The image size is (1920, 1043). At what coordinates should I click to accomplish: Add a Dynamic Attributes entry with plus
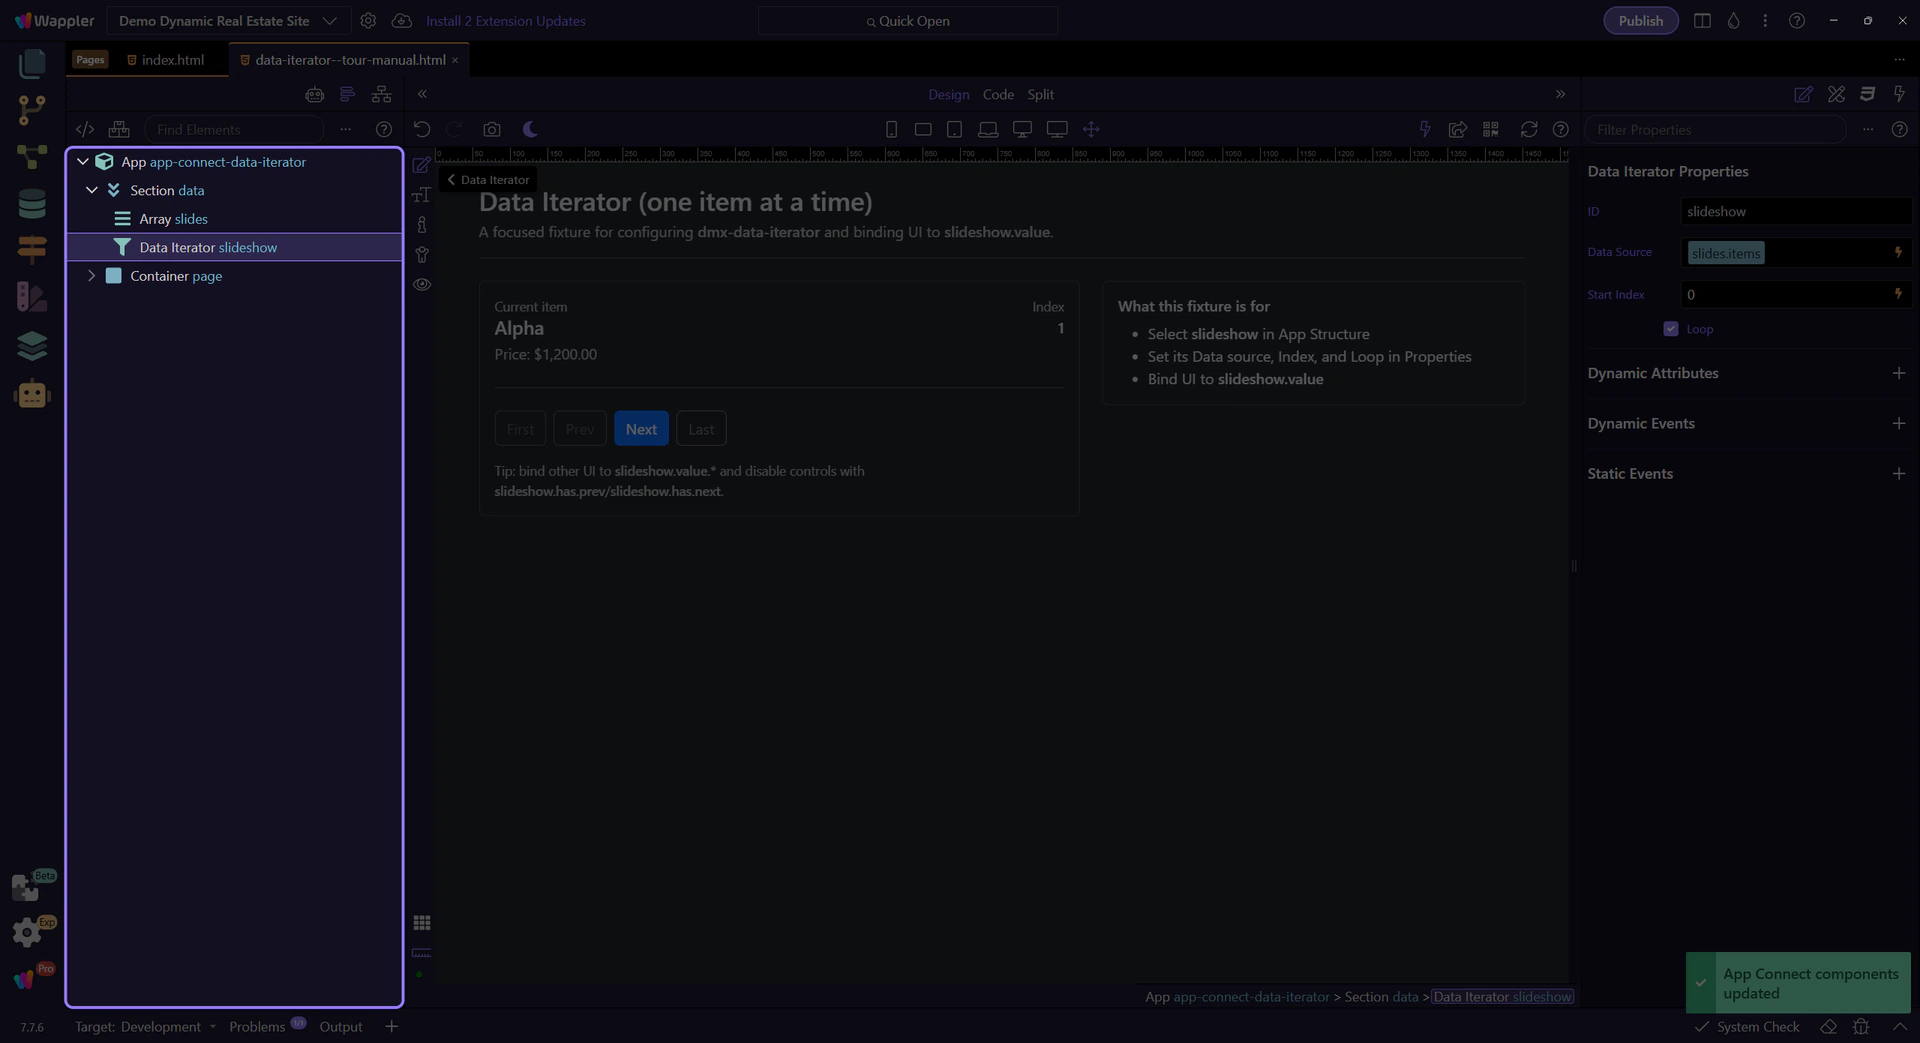[x=1898, y=373]
